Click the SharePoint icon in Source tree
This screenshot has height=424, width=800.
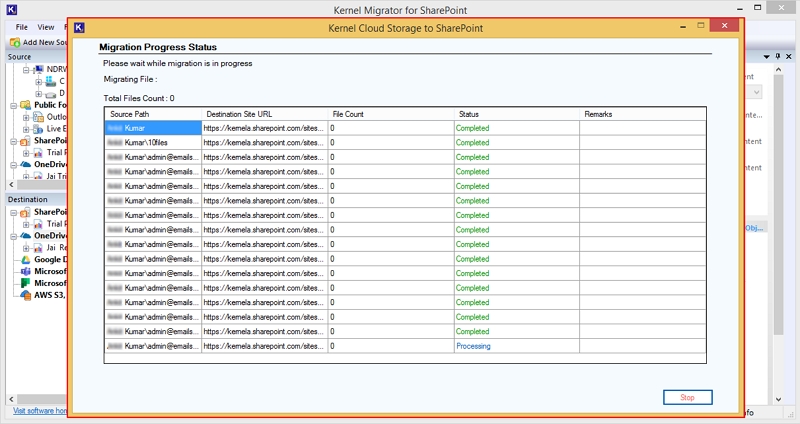[26, 141]
